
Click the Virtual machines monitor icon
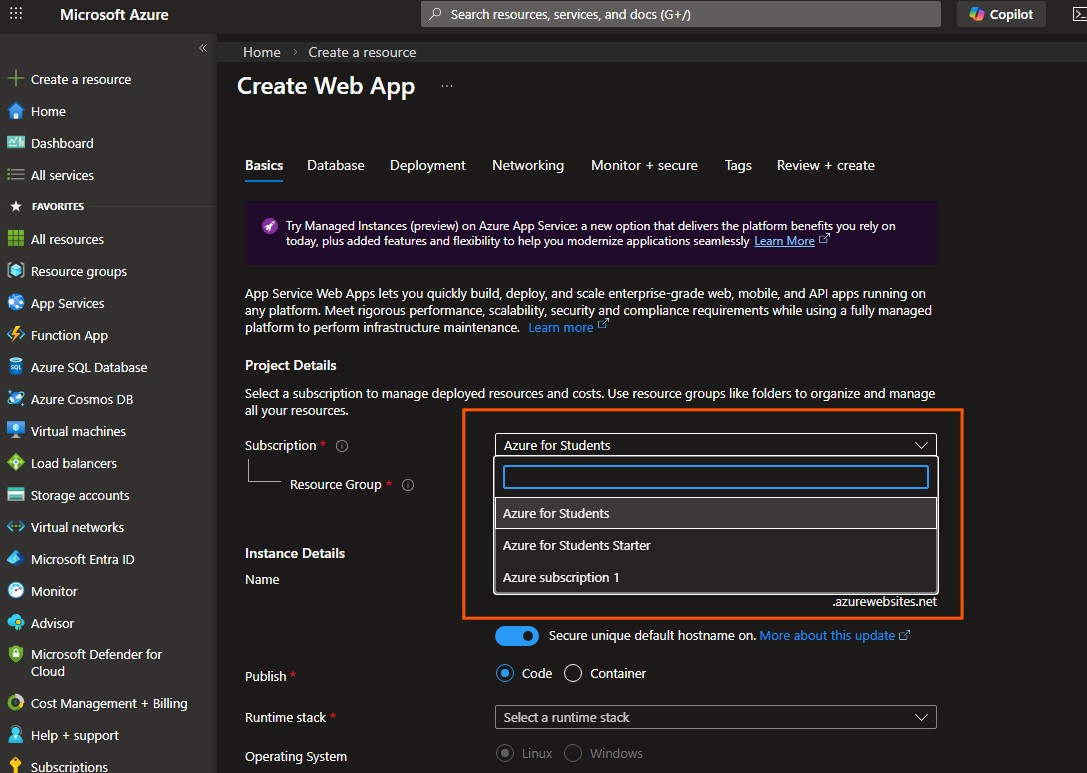pyautogui.click(x=15, y=431)
